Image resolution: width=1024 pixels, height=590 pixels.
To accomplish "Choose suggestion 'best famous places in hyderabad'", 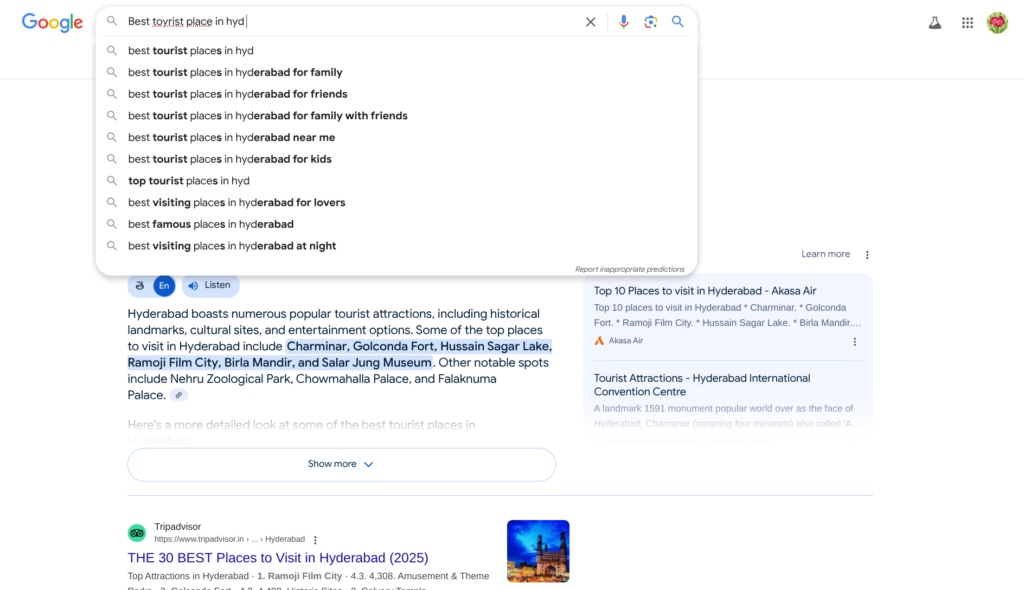I will coord(396,224).
